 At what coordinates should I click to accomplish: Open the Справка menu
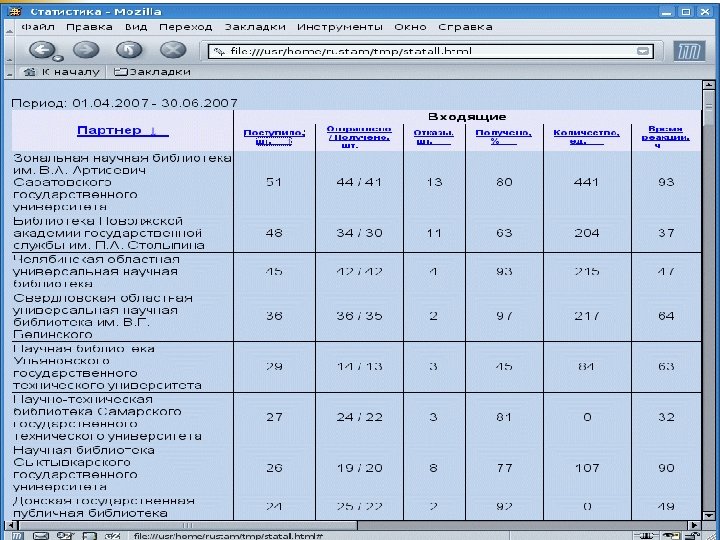(465, 27)
